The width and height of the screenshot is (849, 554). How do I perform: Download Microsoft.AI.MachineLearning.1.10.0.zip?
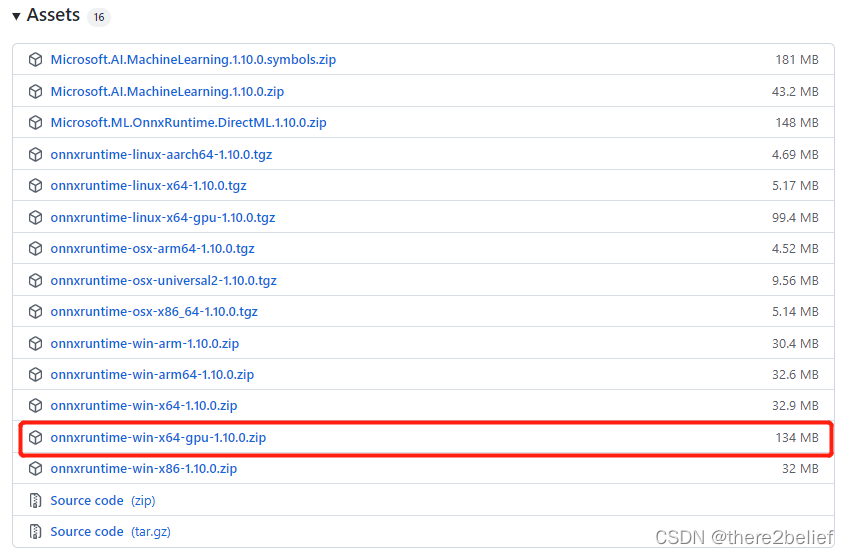pyautogui.click(x=167, y=92)
